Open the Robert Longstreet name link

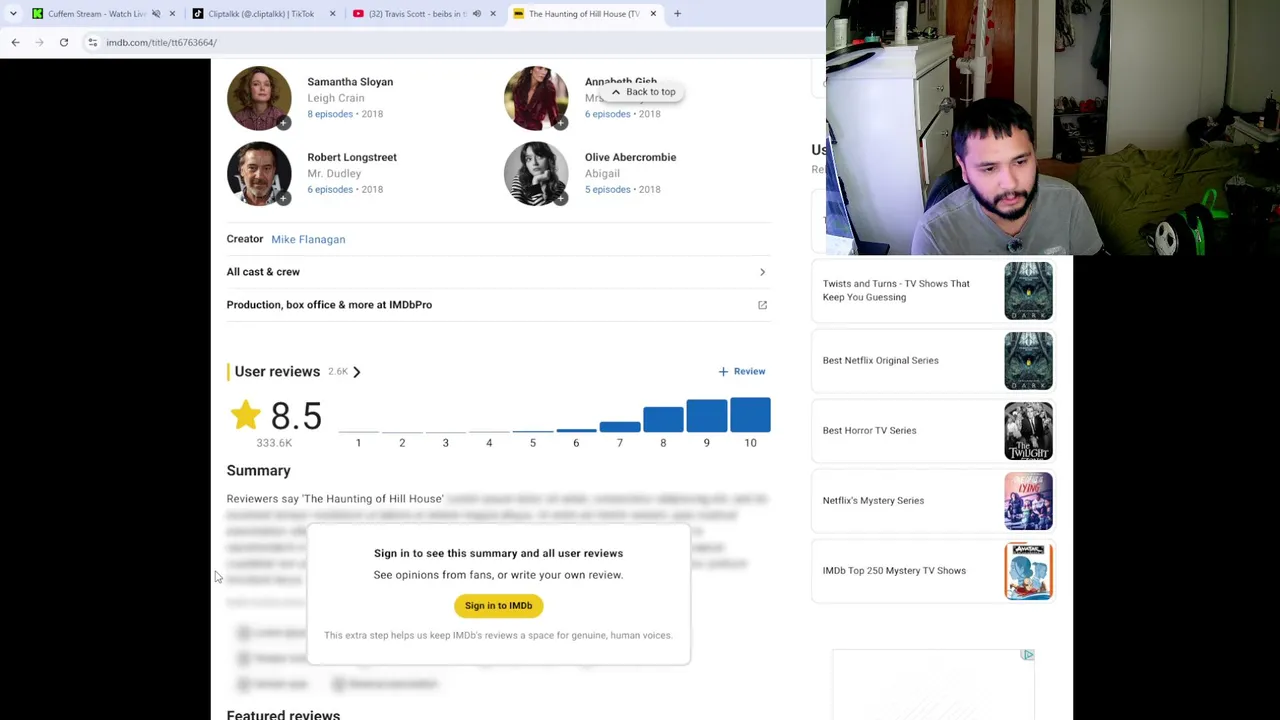click(352, 157)
